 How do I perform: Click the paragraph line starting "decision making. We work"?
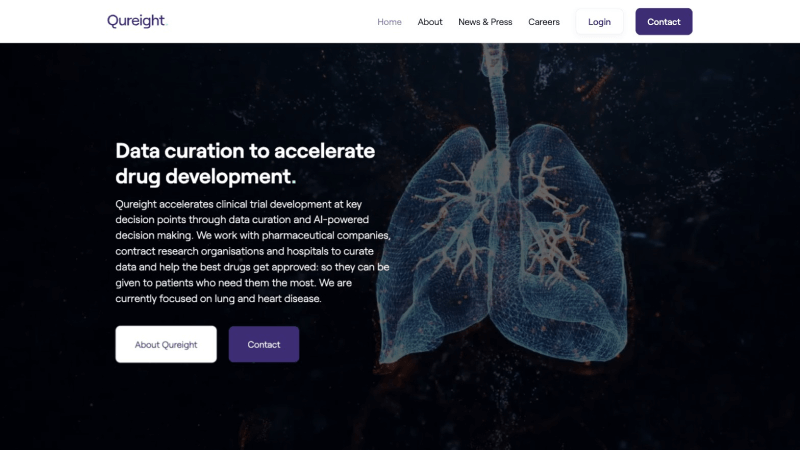(x=252, y=236)
